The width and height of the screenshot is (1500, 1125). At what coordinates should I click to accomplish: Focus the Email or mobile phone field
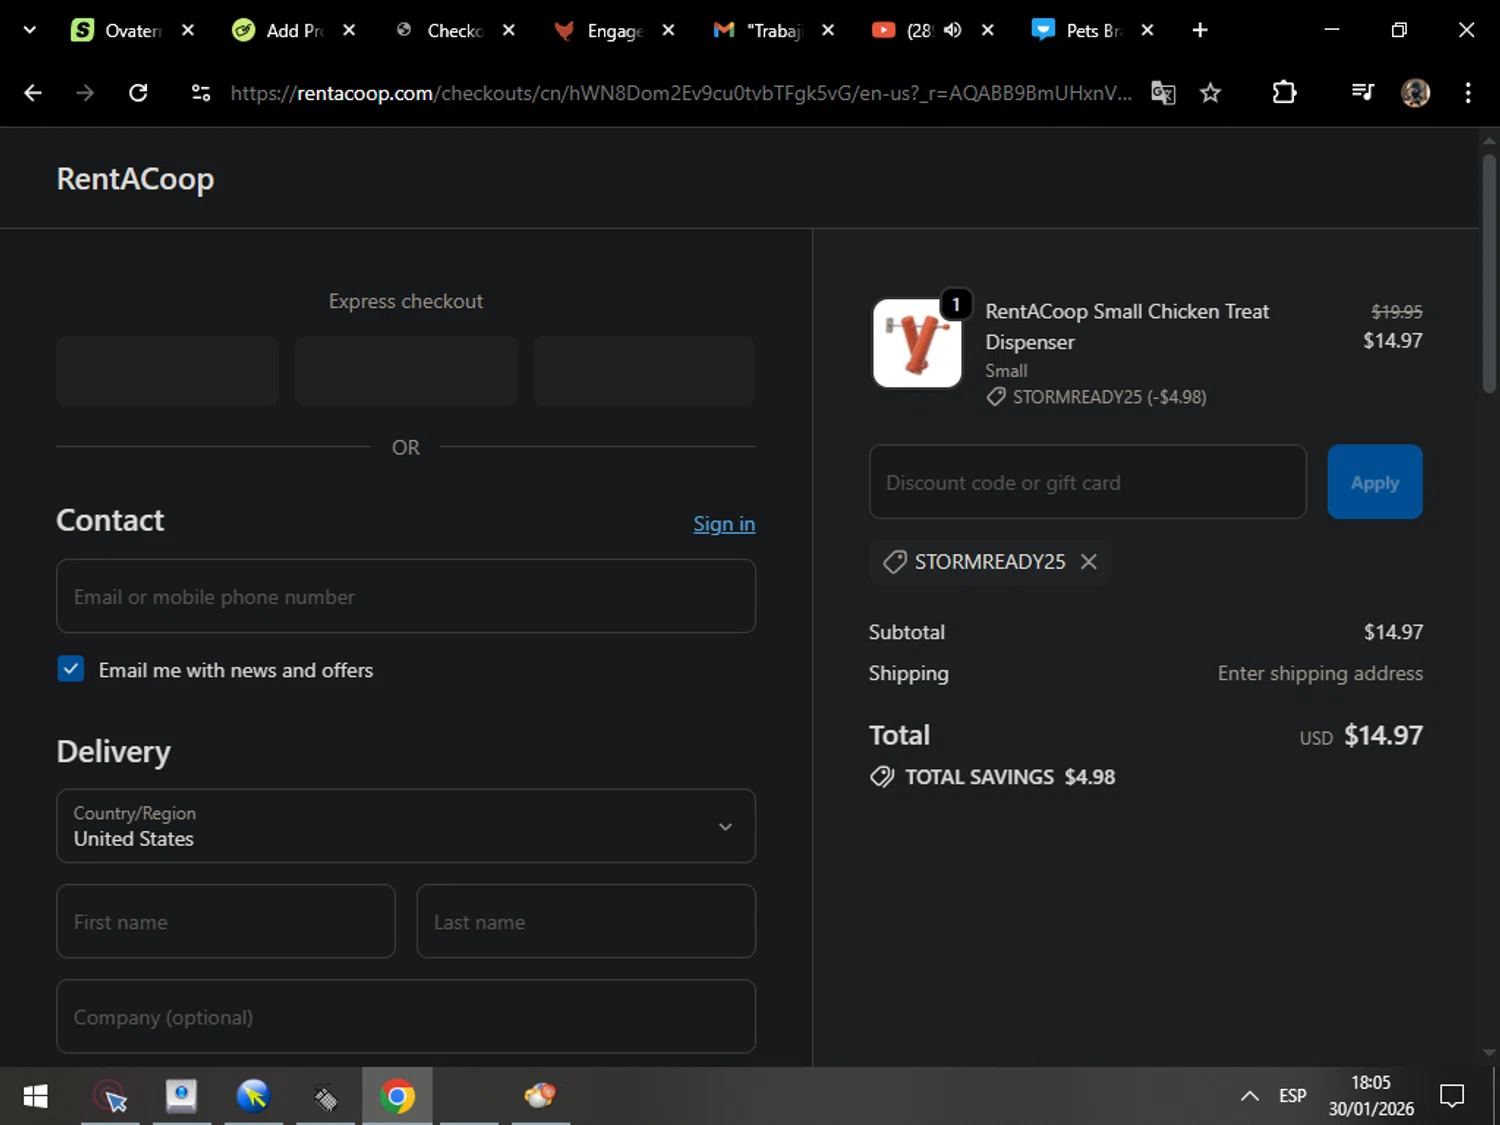[x=406, y=596]
